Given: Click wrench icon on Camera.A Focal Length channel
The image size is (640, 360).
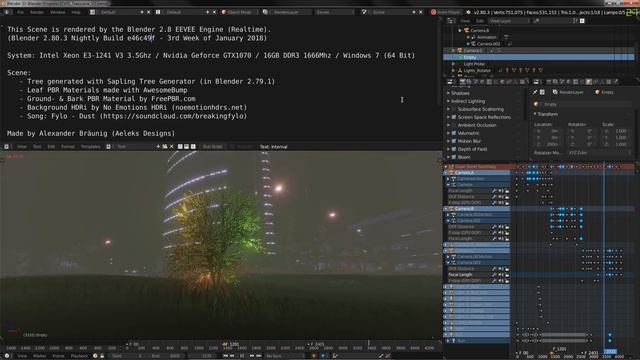Looking at the screenshot, I should [x=494, y=191].
